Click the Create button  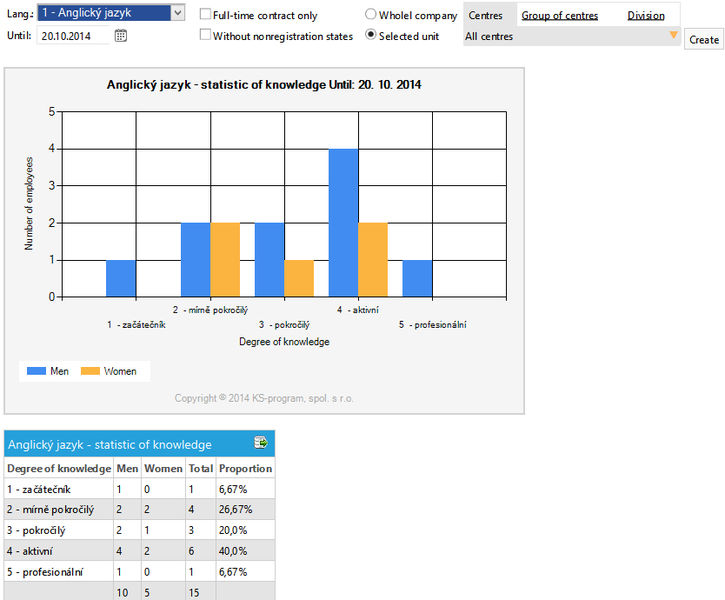[704, 40]
